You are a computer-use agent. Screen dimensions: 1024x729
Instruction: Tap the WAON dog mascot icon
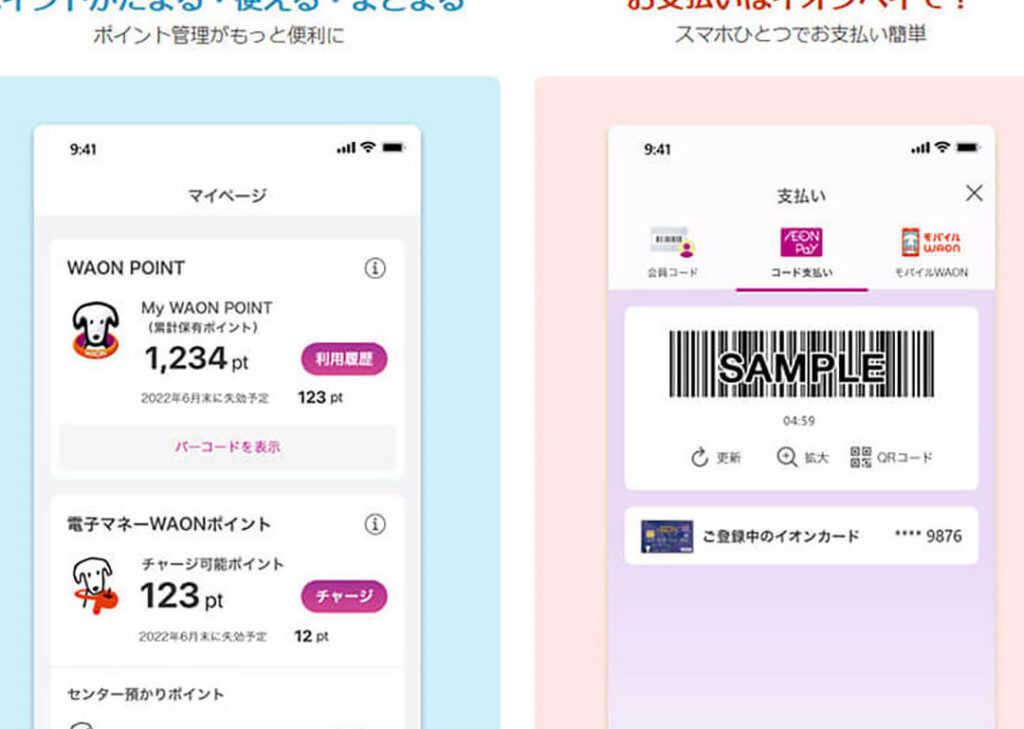pos(95,331)
